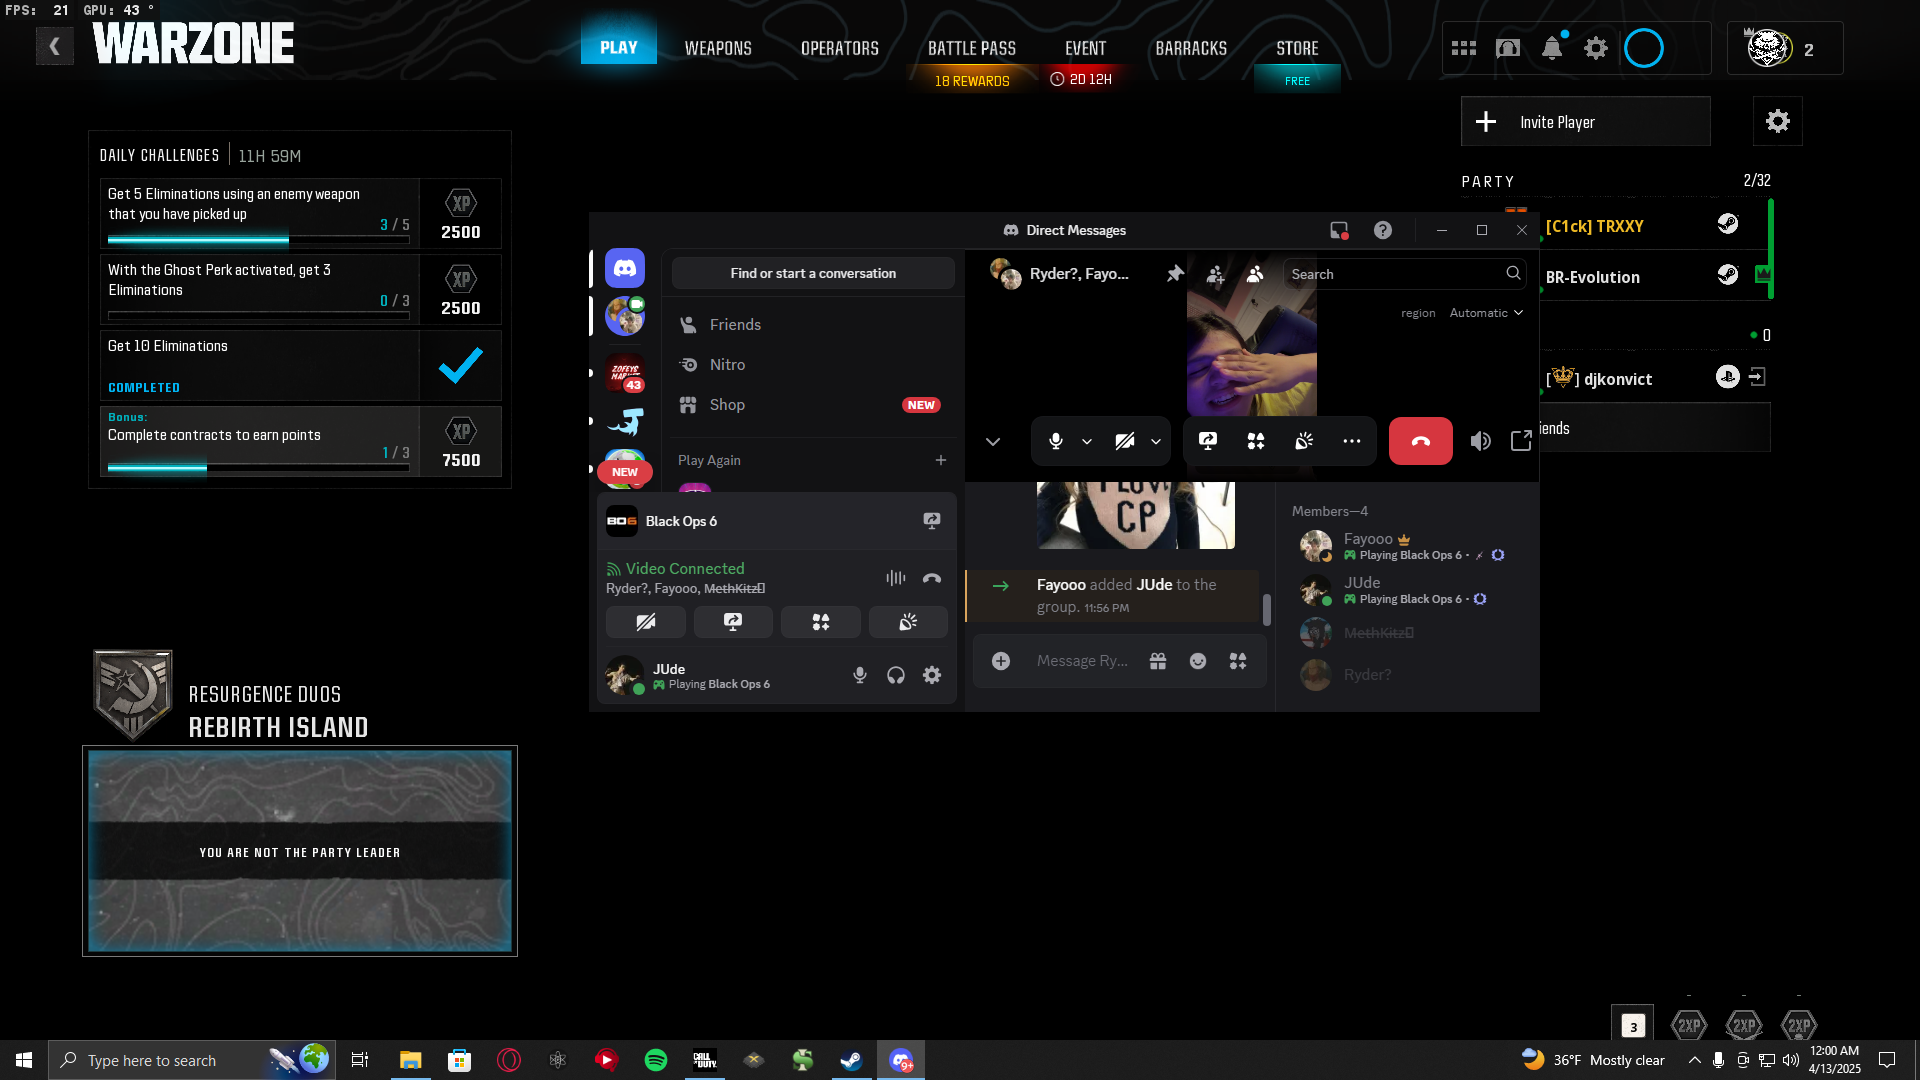Open the STORE tab
The height and width of the screenshot is (1080, 1920).
pos(1298,48)
